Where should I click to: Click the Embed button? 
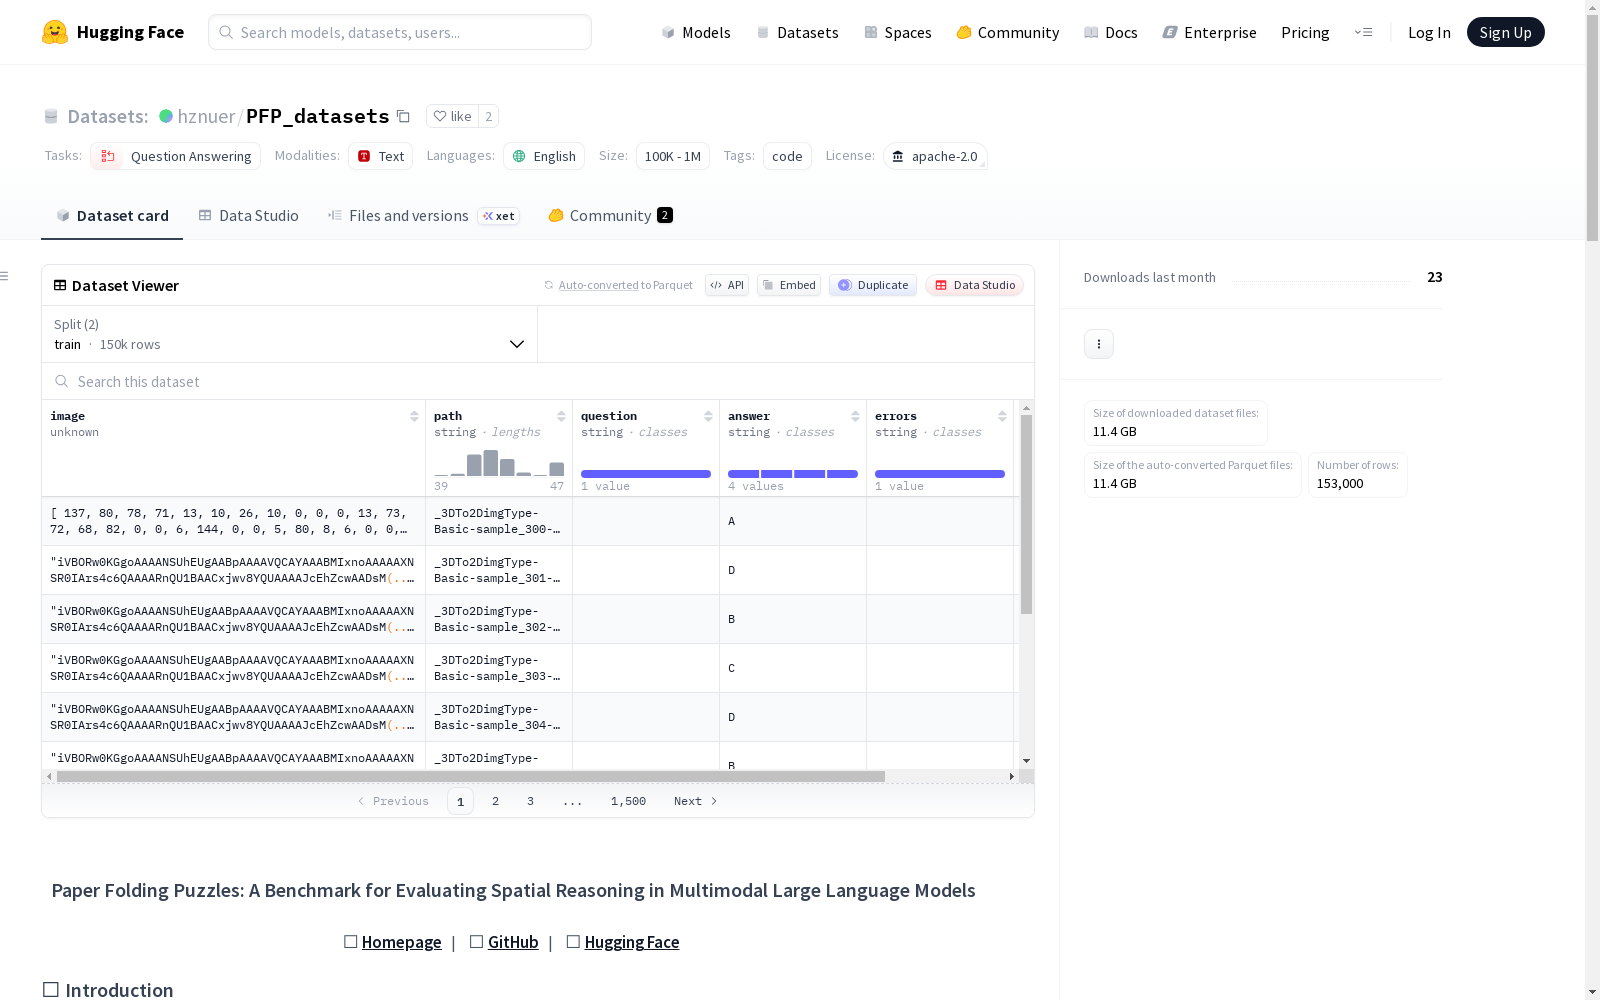coord(789,285)
